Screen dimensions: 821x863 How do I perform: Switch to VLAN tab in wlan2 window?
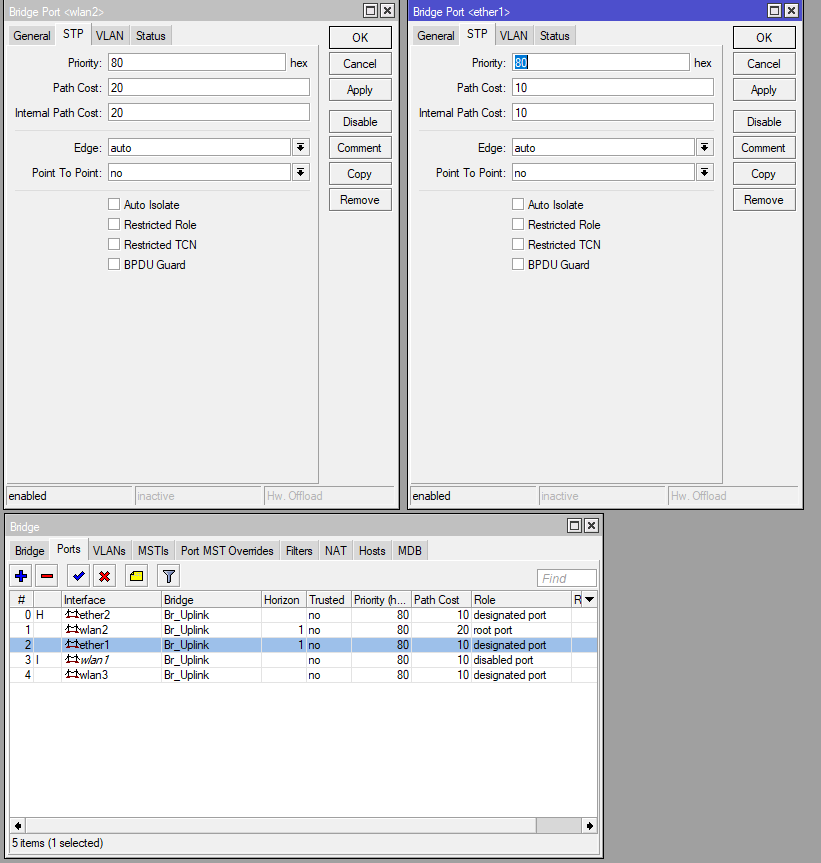[x=110, y=36]
